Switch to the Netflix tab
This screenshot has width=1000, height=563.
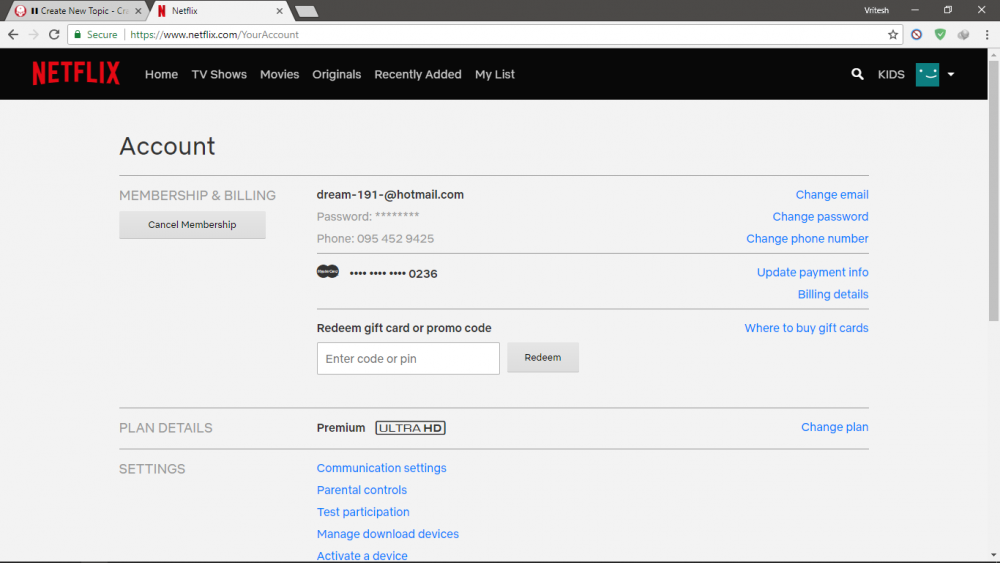click(220, 11)
